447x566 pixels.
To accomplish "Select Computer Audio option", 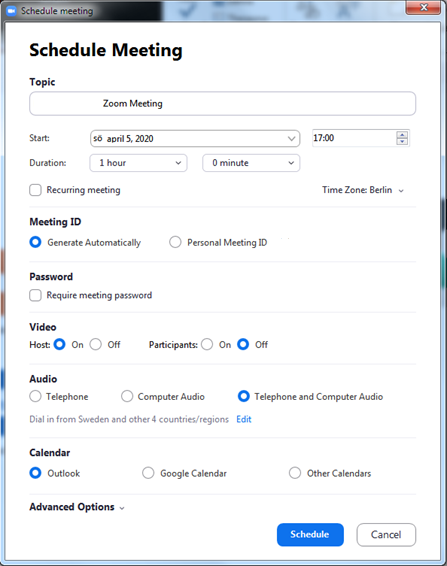I will [127, 396].
